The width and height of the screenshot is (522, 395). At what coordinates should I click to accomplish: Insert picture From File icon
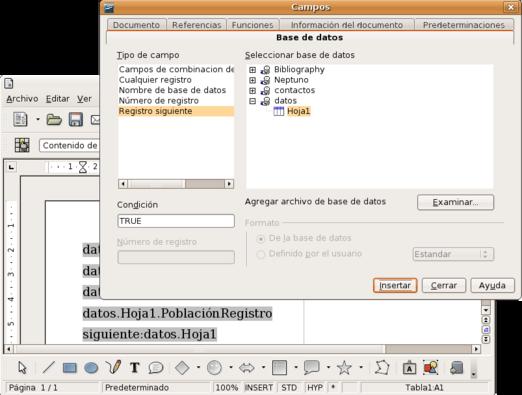(431, 368)
